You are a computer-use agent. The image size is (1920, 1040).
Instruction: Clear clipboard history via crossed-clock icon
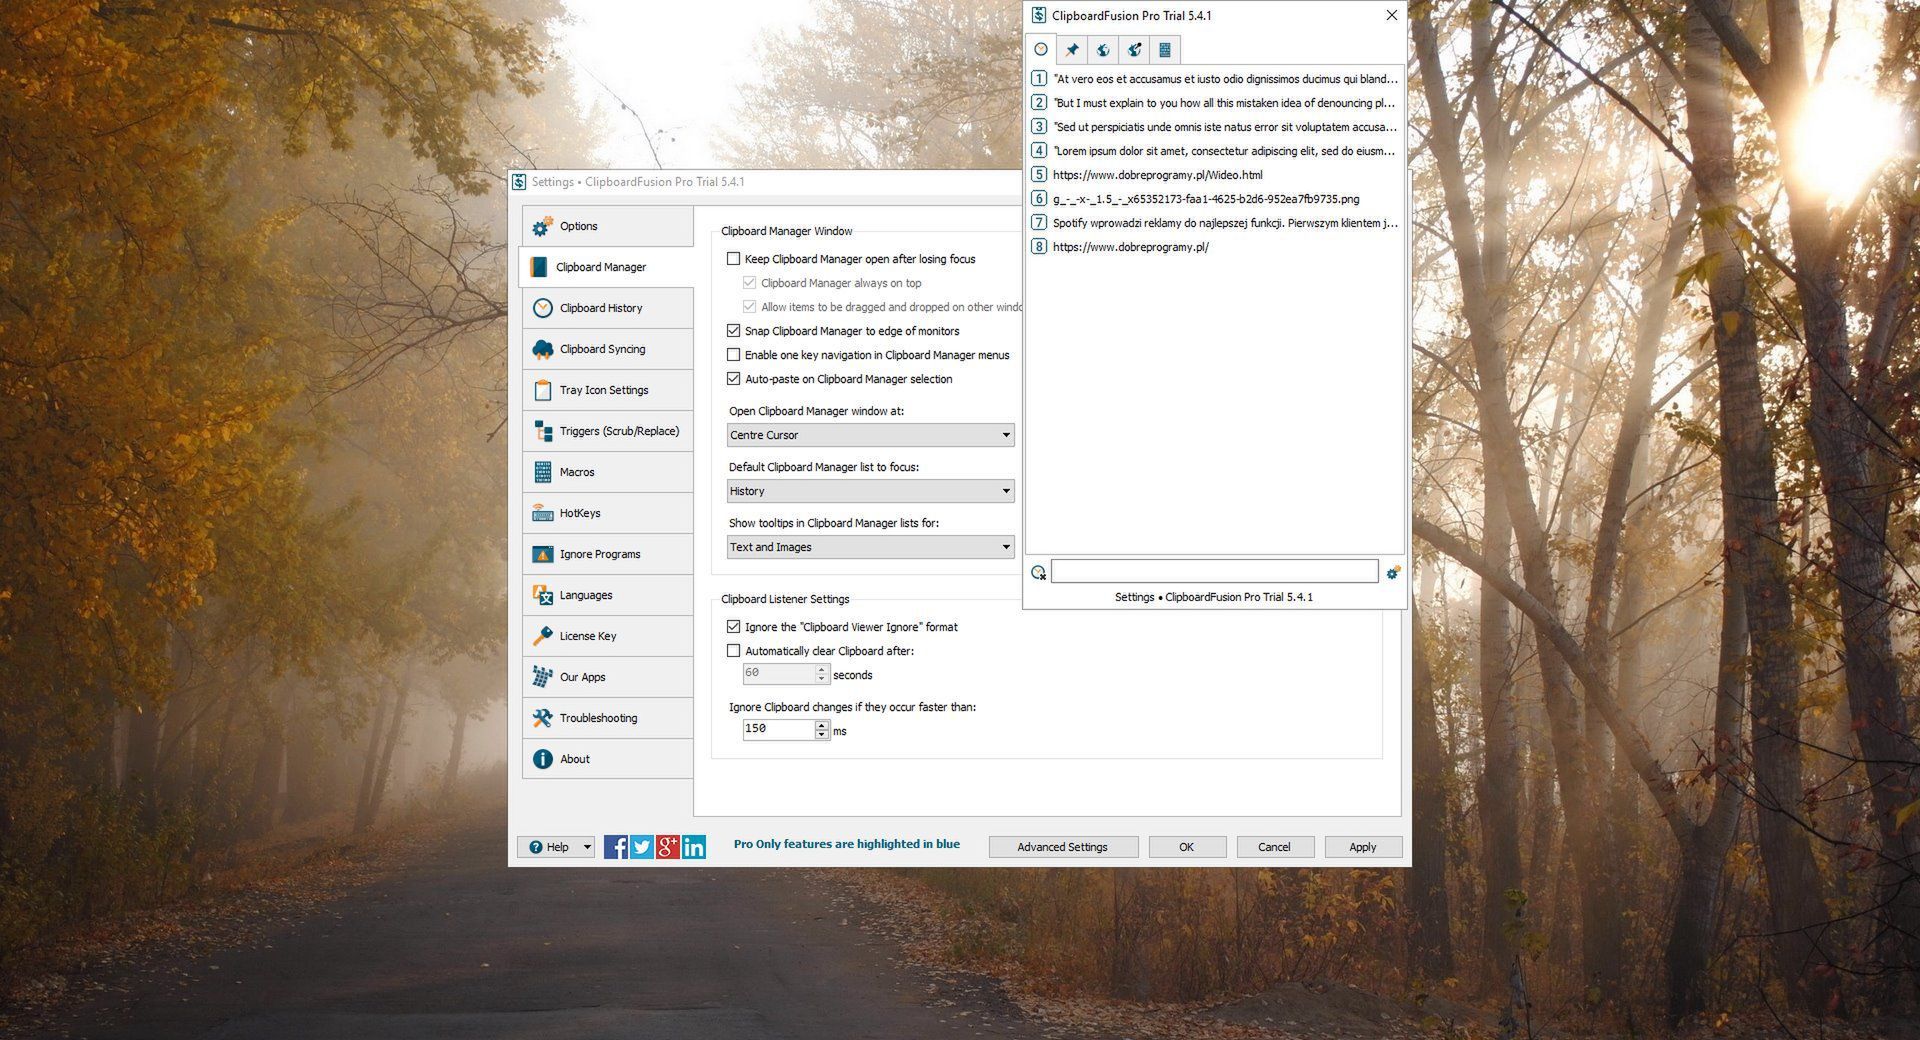click(x=1038, y=572)
